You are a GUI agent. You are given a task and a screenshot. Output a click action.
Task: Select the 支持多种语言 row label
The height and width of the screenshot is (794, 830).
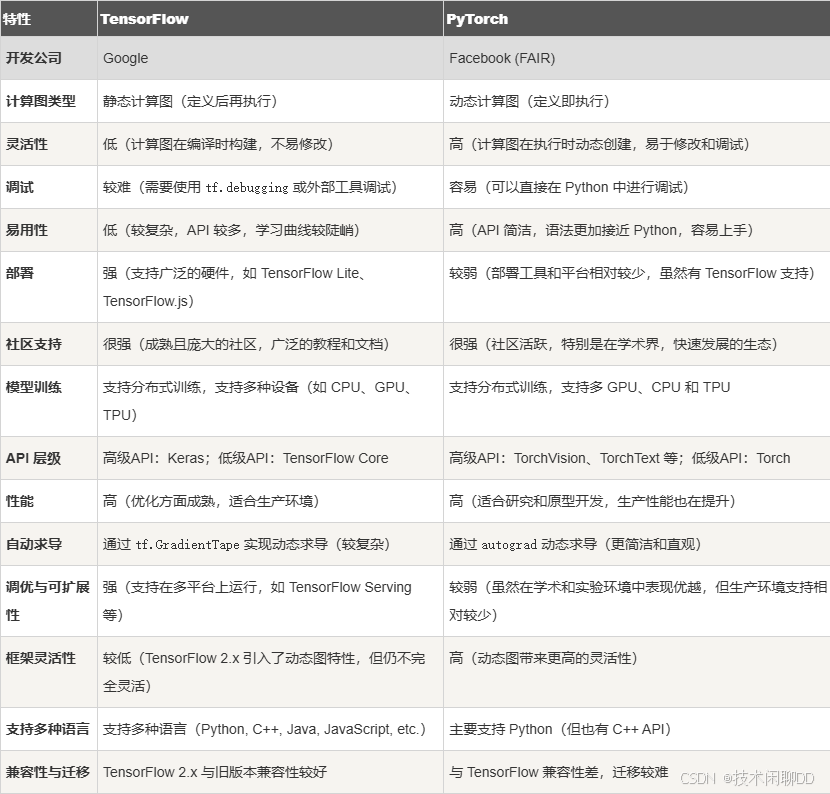pos(49,729)
